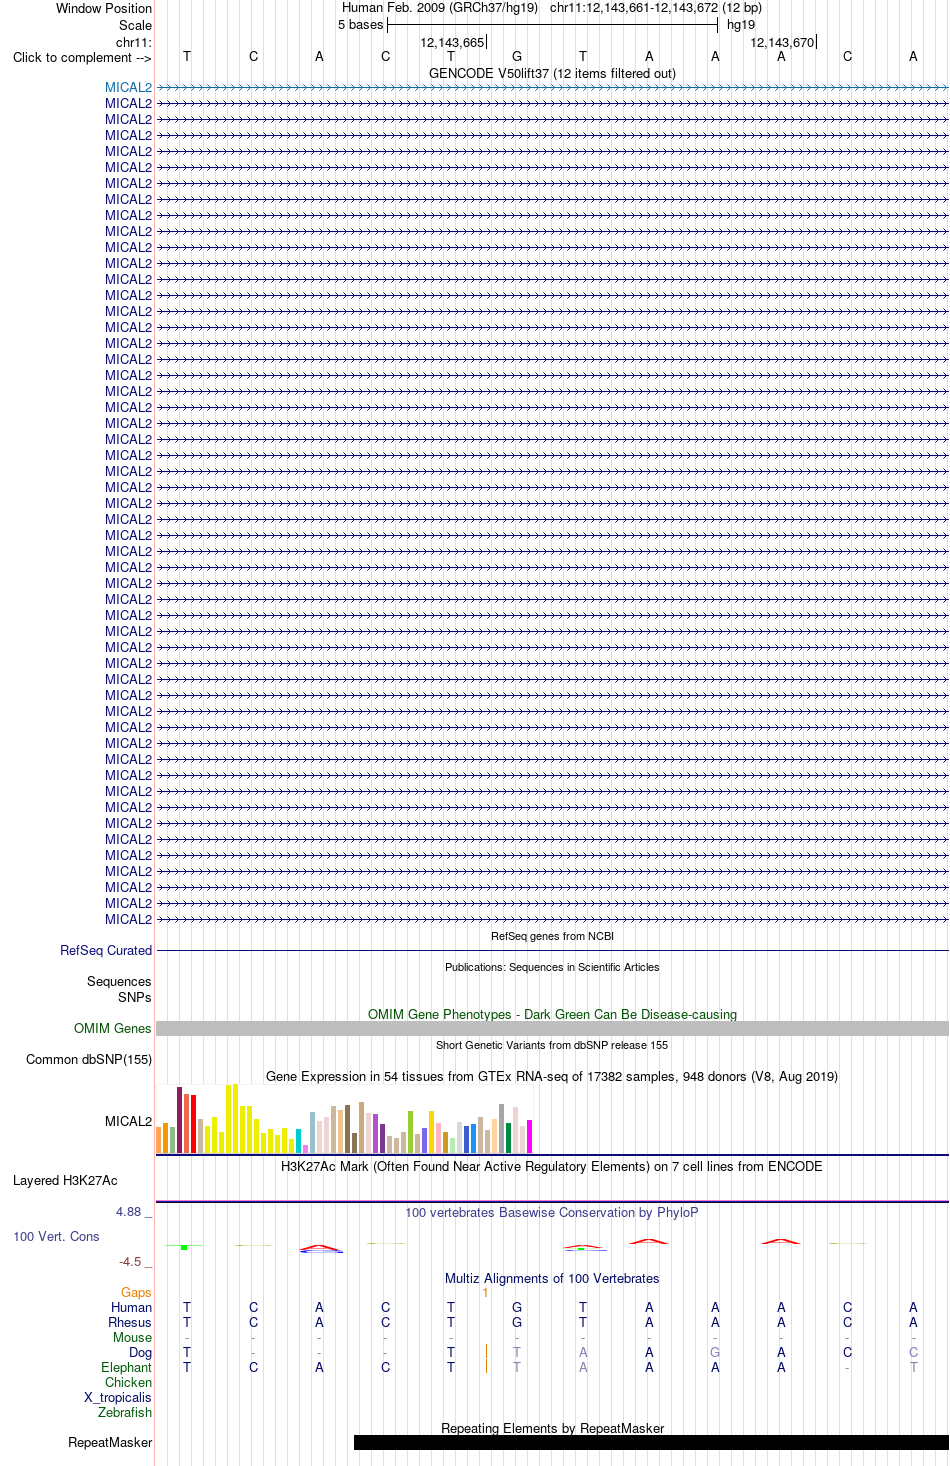This screenshot has width=950, height=1466.
Task: Click the hg19 label beside the scale bar
Action: pos(741,24)
